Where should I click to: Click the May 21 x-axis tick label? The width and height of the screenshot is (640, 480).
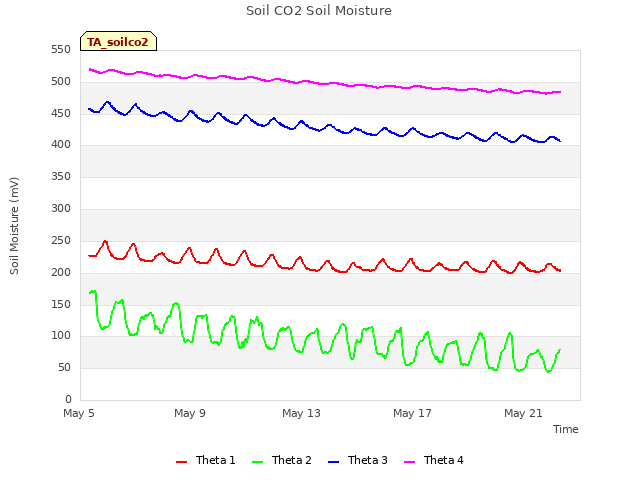point(523,413)
